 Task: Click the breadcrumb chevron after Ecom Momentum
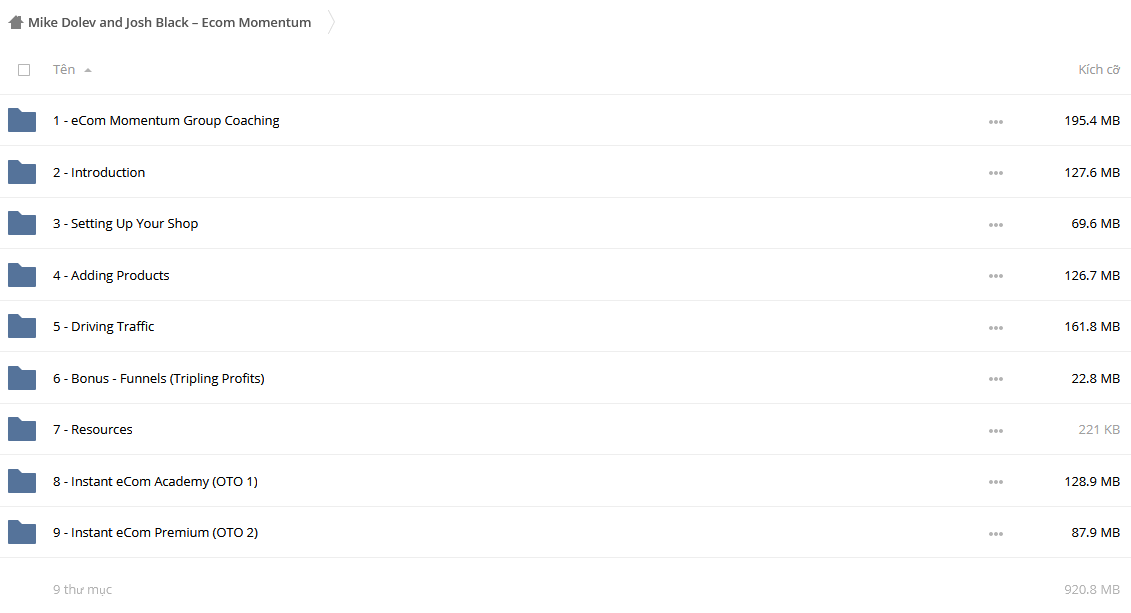[331, 22]
